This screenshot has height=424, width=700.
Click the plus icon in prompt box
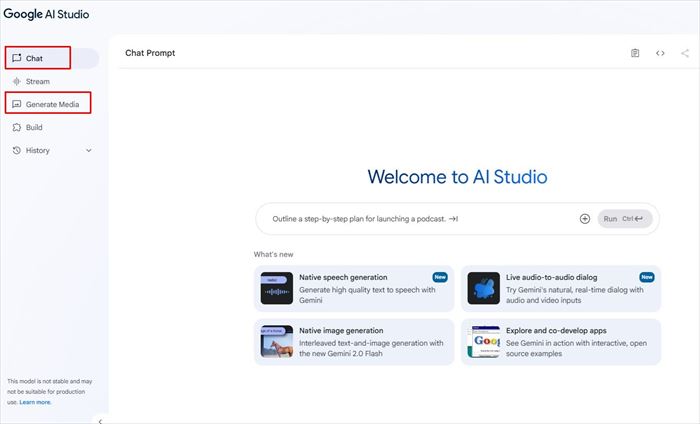(585, 219)
